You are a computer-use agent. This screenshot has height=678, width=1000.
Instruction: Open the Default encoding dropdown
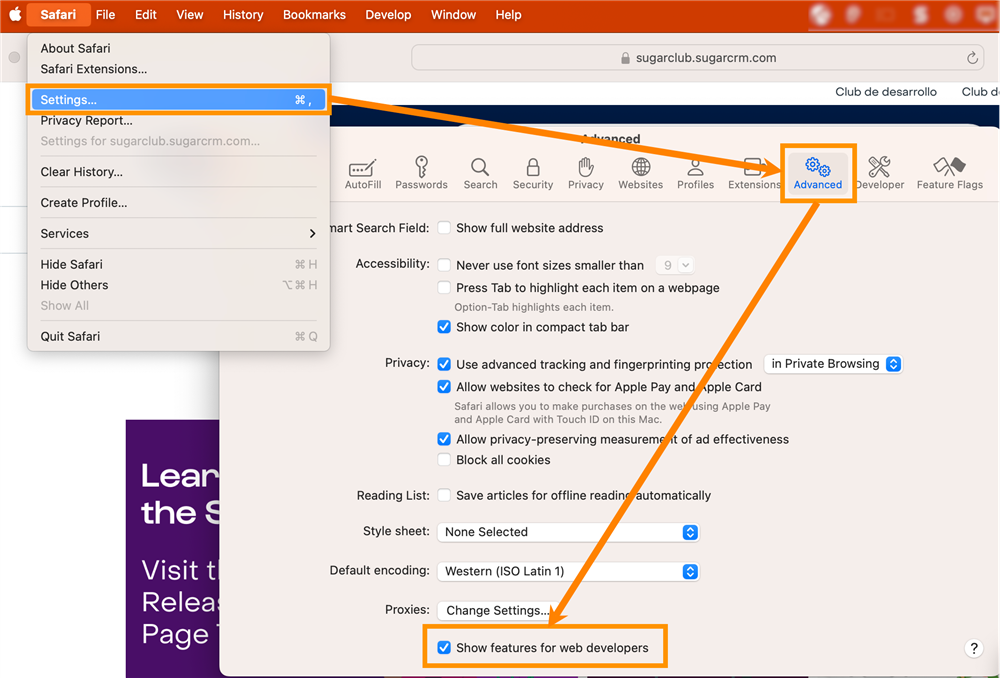coord(568,572)
